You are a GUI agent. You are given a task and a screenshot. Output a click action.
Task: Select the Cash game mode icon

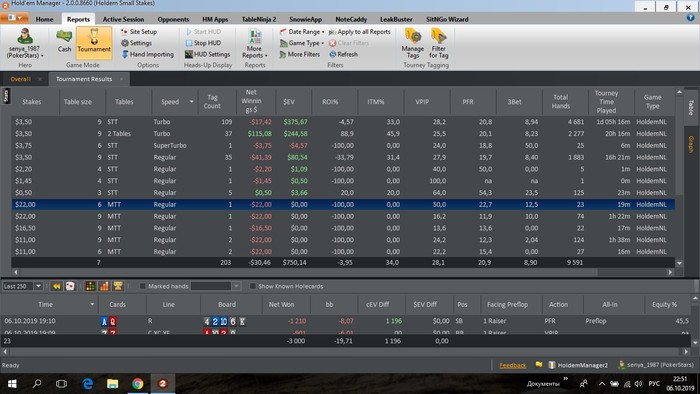pyautogui.click(x=64, y=41)
